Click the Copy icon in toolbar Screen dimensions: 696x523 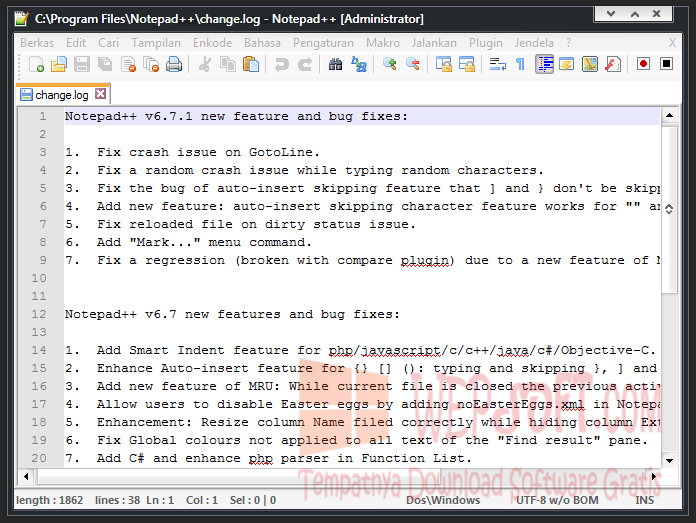click(x=228, y=64)
